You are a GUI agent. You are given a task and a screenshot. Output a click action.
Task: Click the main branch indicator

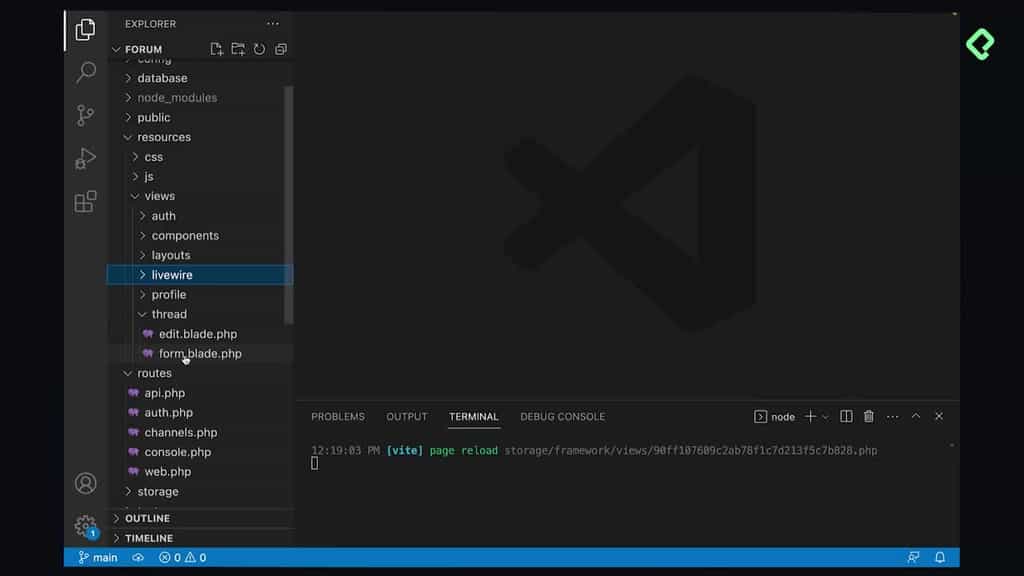(96, 557)
